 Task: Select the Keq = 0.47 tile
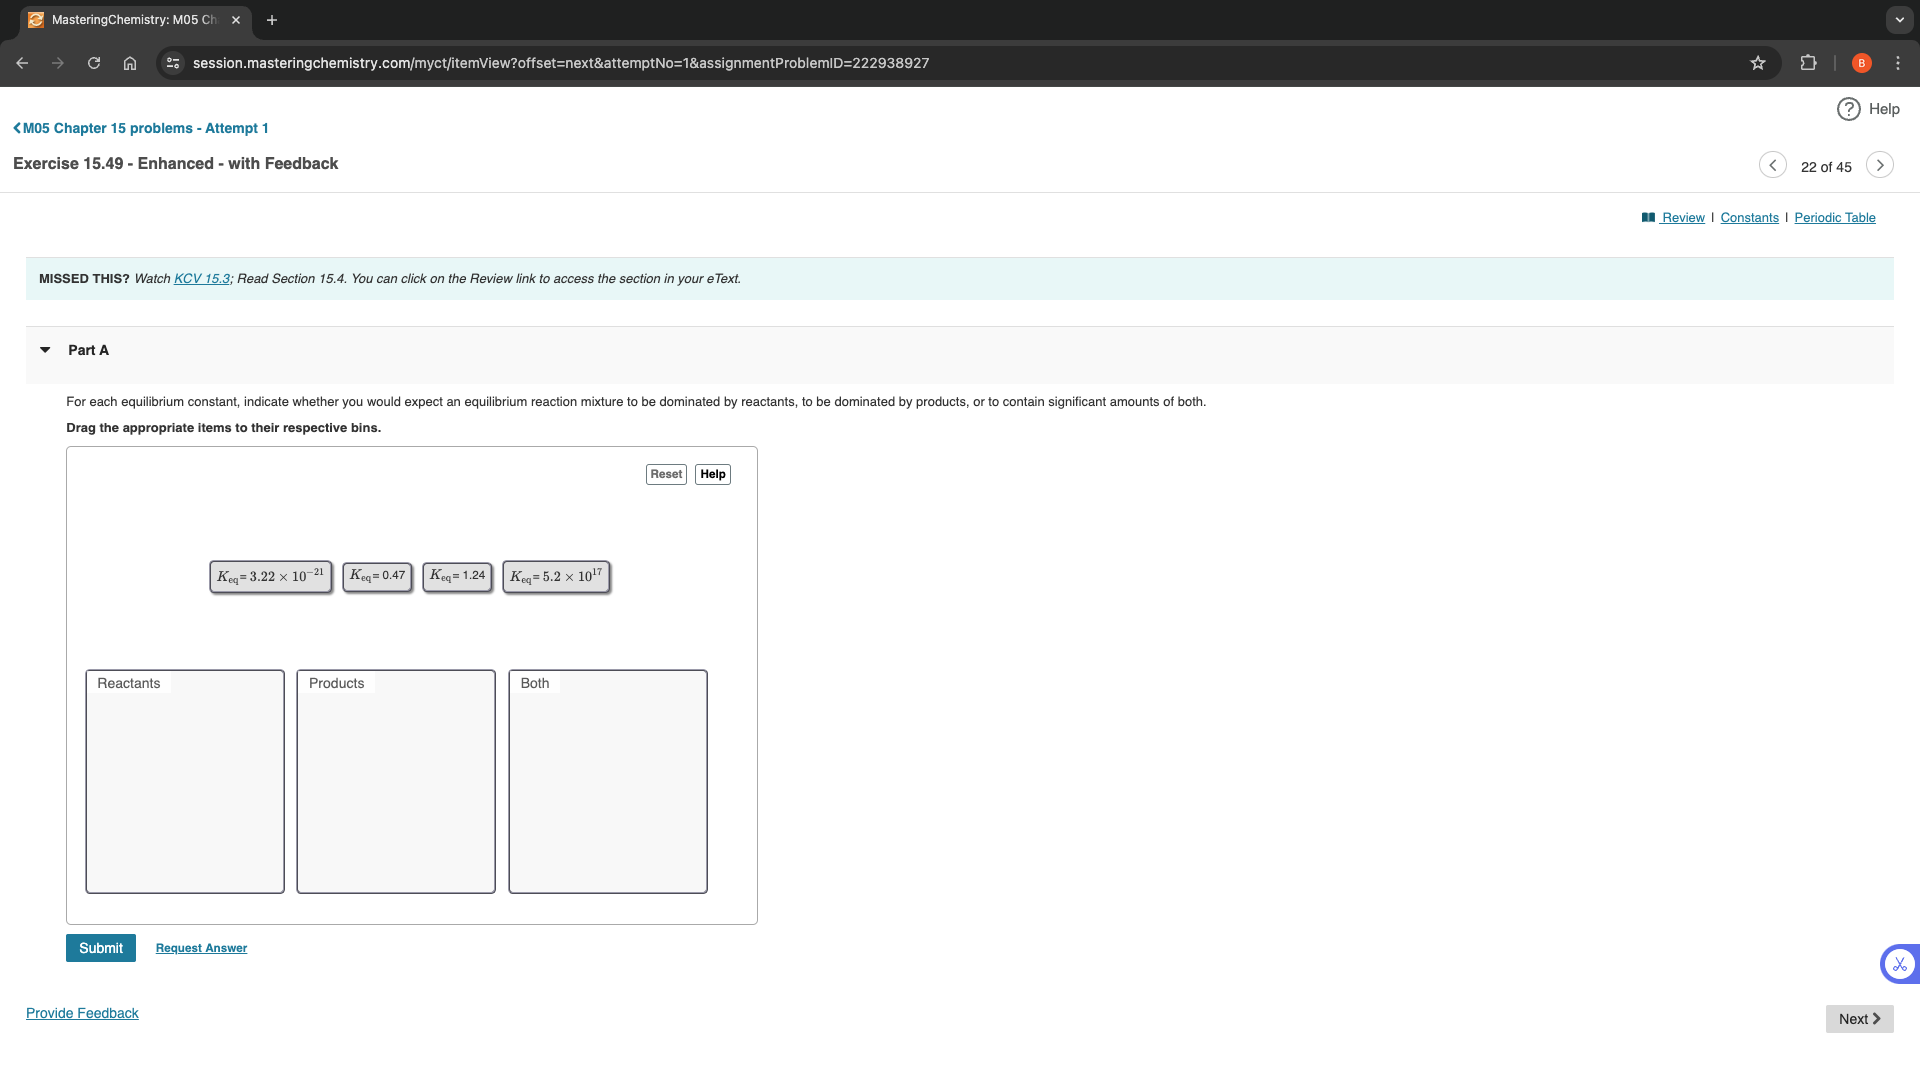coord(377,577)
